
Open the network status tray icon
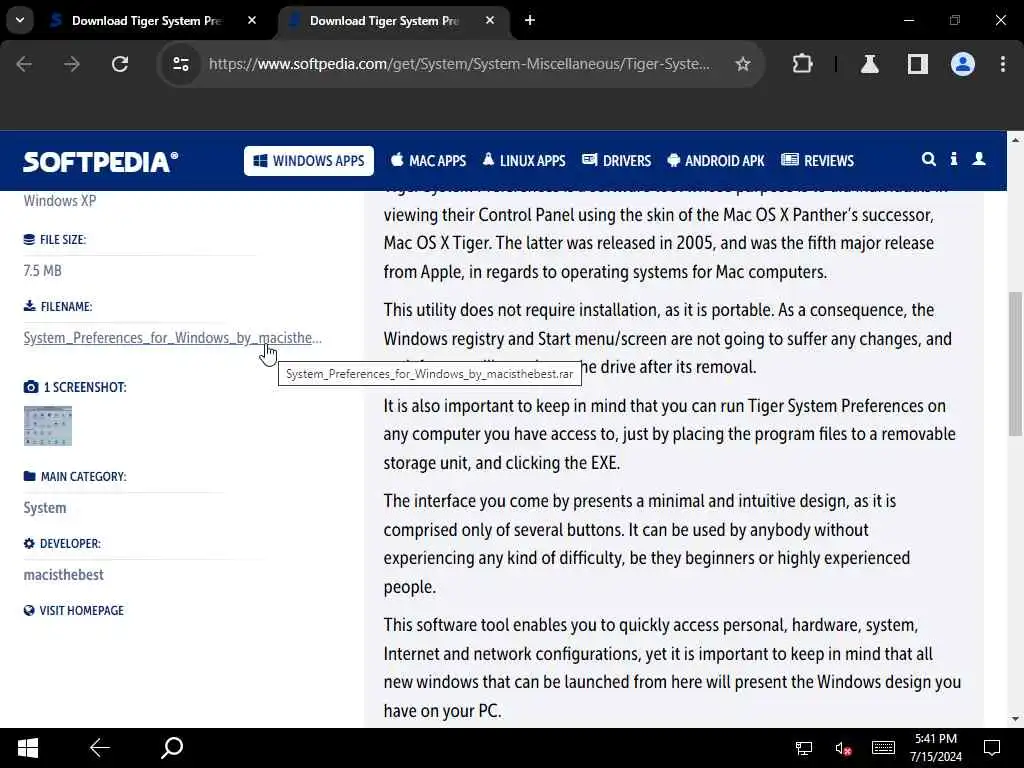(803, 748)
